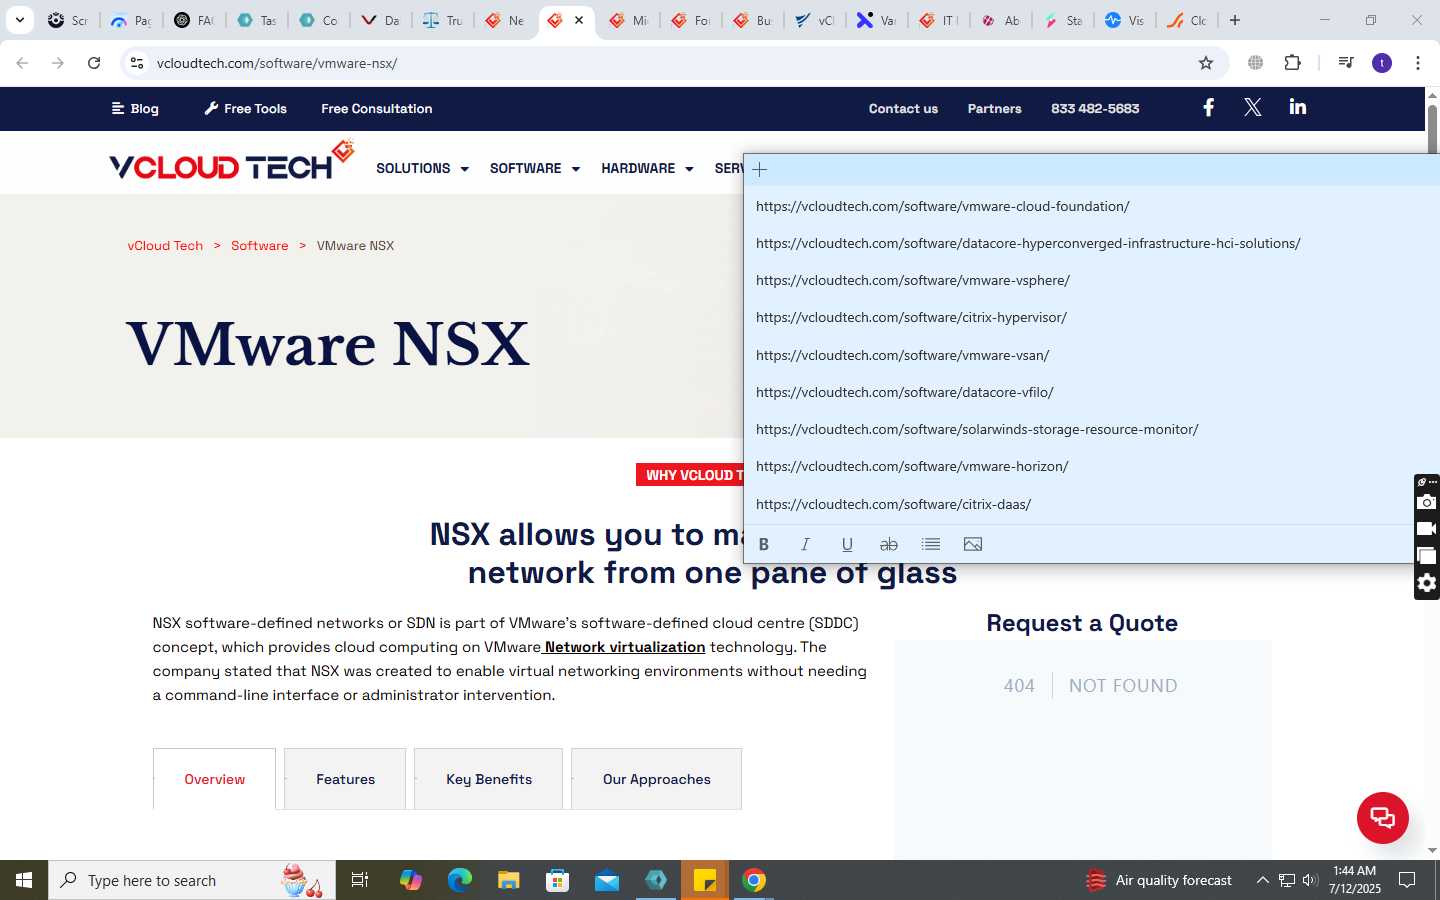Open Free Tools in top bar
Screen dimensions: 1440x900
(246, 108)
